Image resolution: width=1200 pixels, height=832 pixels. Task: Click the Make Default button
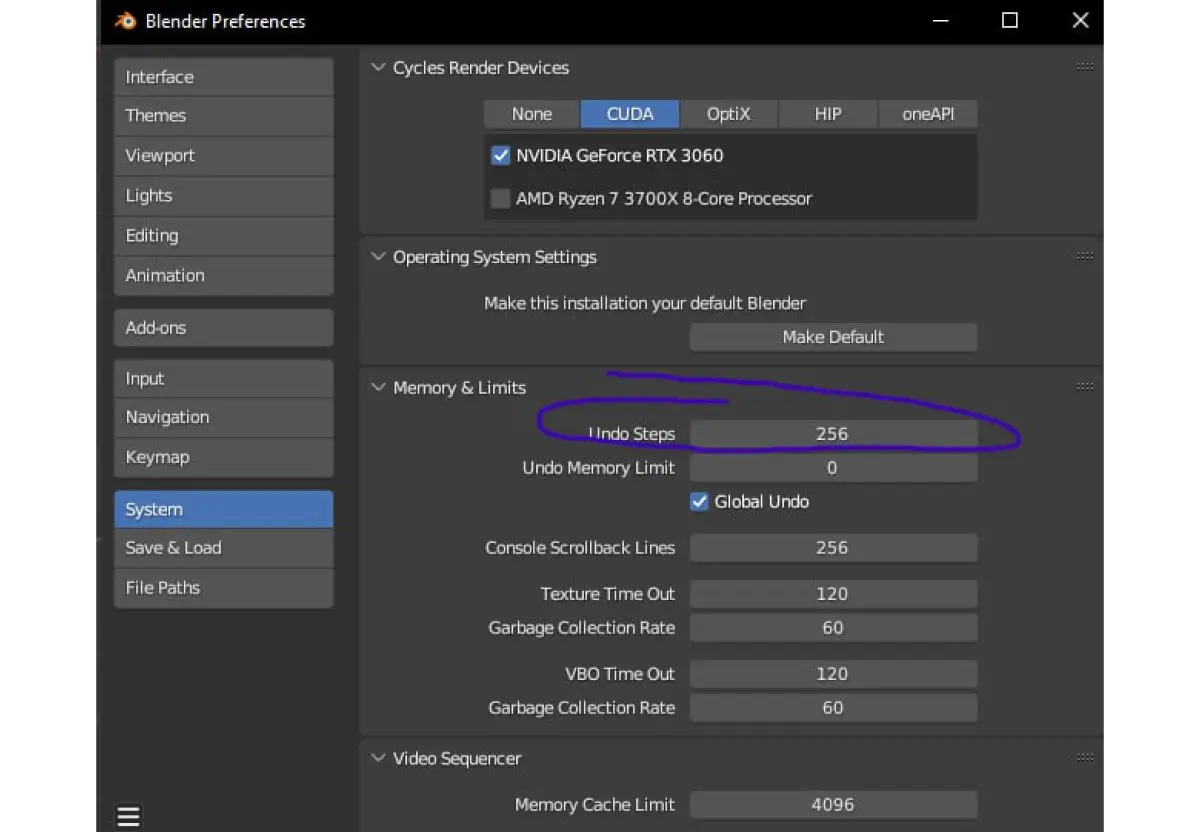pos(833,337)
